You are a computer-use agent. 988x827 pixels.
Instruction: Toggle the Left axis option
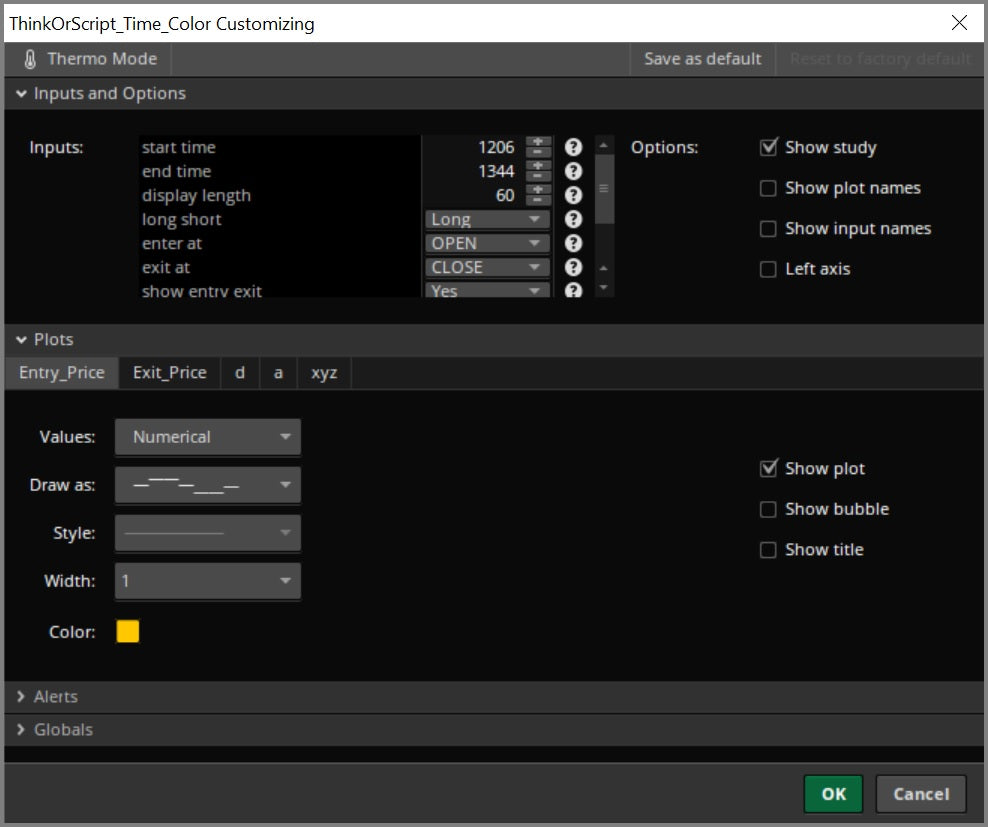click(768, 269)
